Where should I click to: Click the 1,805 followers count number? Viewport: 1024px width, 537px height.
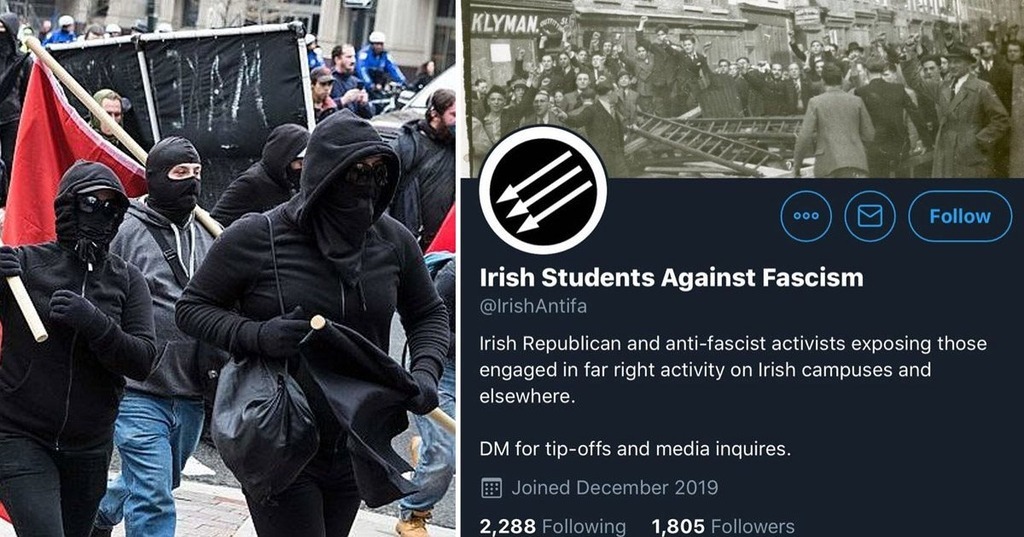(678, 527)
